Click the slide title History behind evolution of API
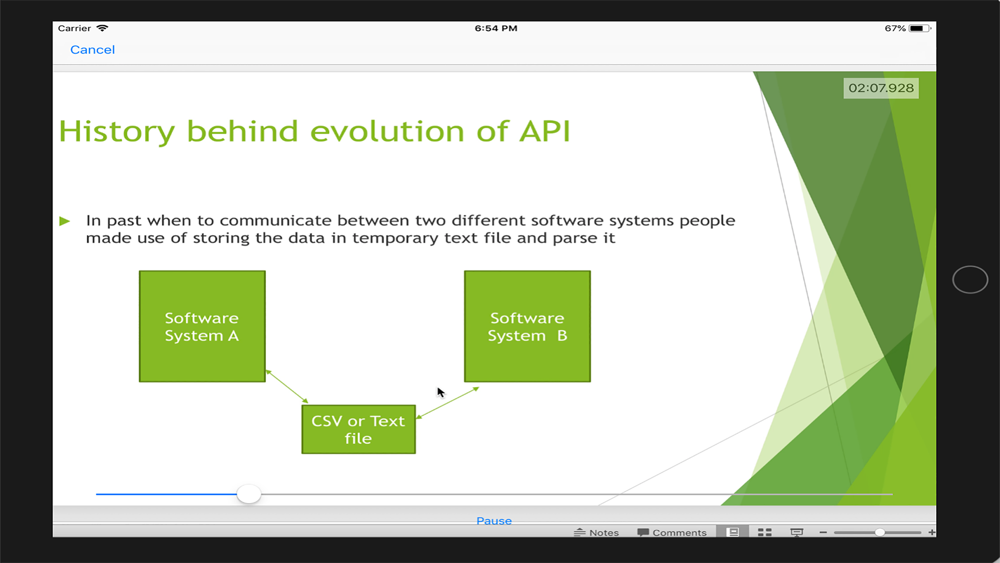 coord(314,131)
